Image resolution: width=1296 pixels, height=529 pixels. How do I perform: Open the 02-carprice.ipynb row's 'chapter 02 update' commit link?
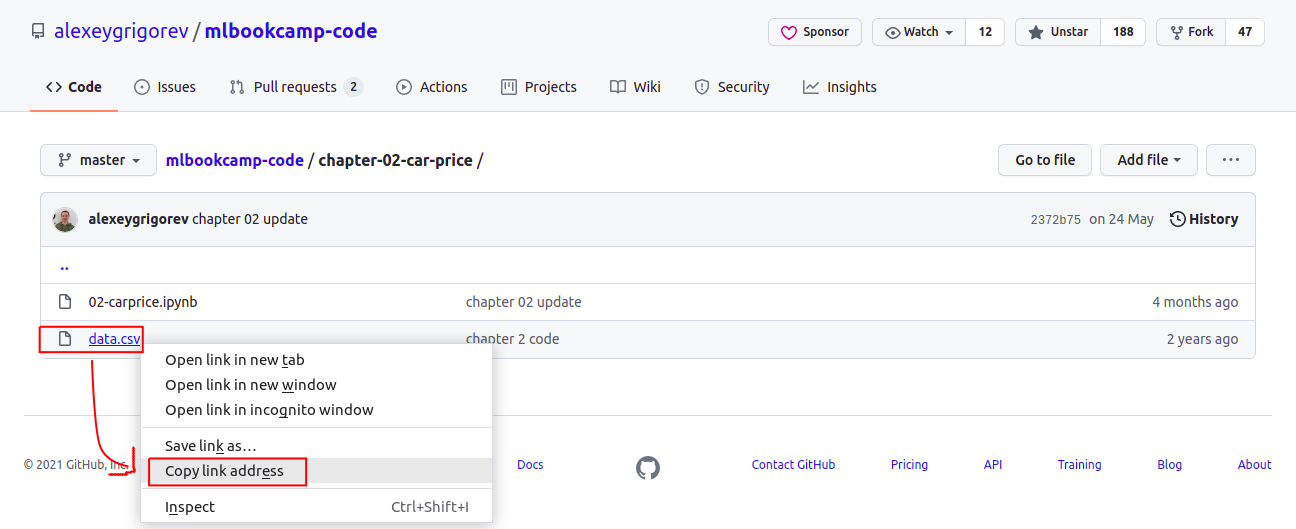(x=523, y=302)
